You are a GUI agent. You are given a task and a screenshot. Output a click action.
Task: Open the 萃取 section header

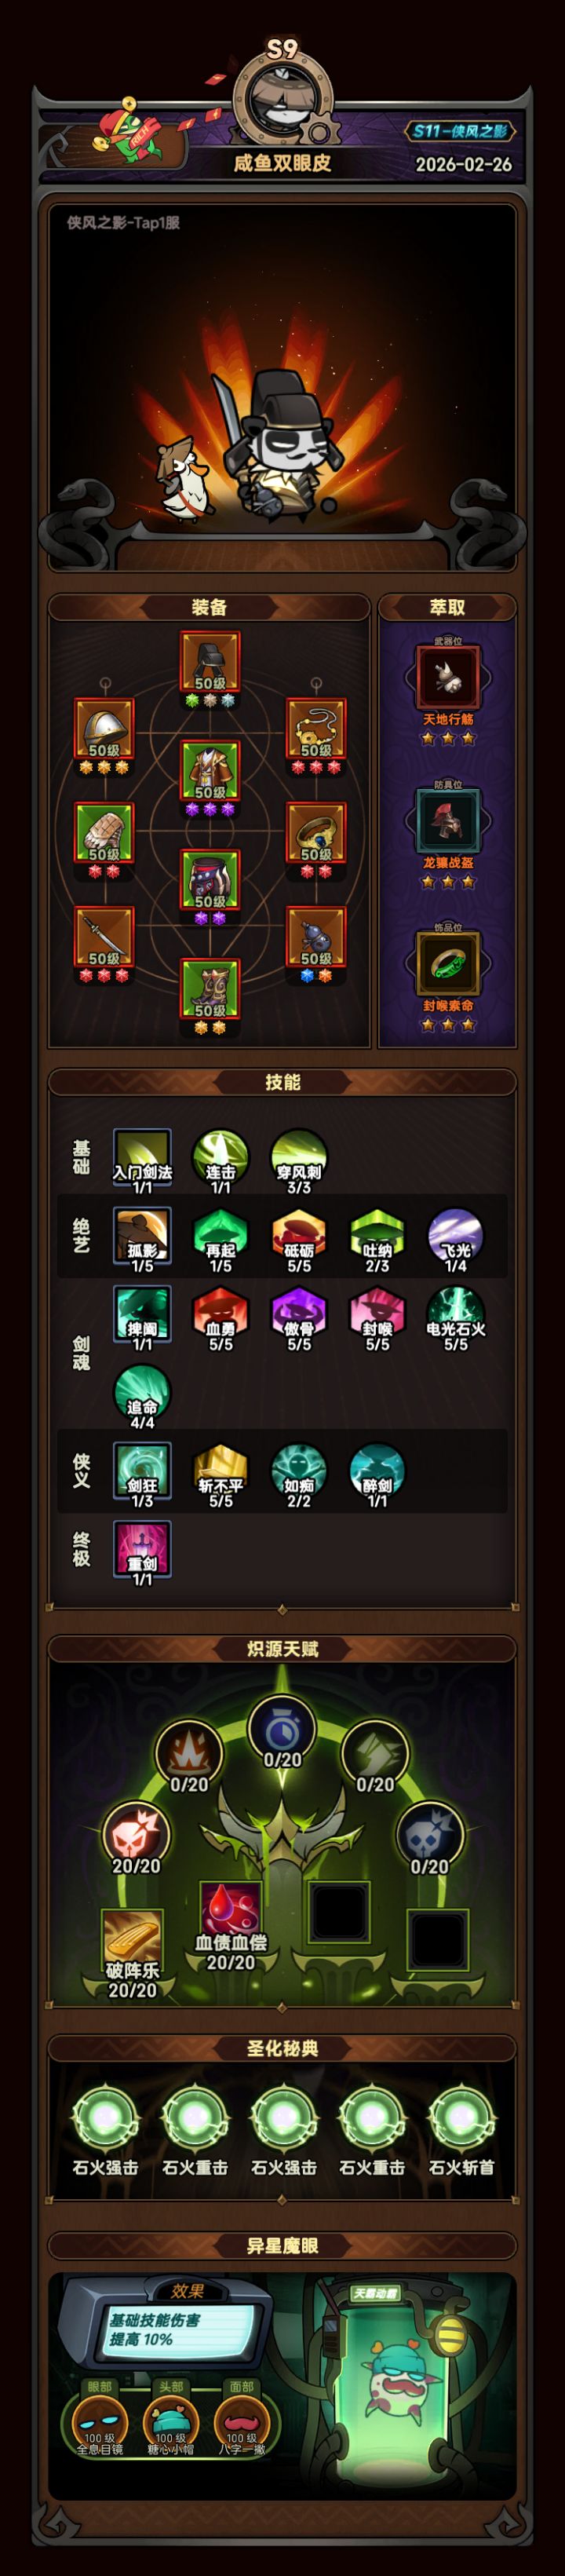[x=447, y=607]
